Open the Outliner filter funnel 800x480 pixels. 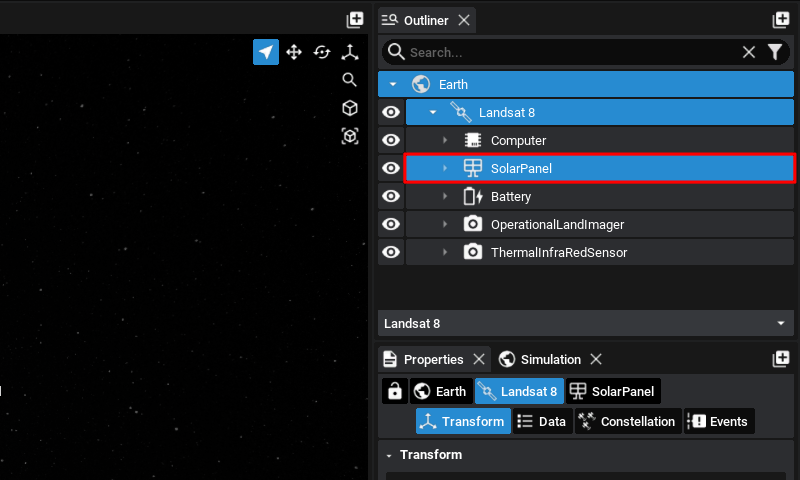tap(775, 52)
